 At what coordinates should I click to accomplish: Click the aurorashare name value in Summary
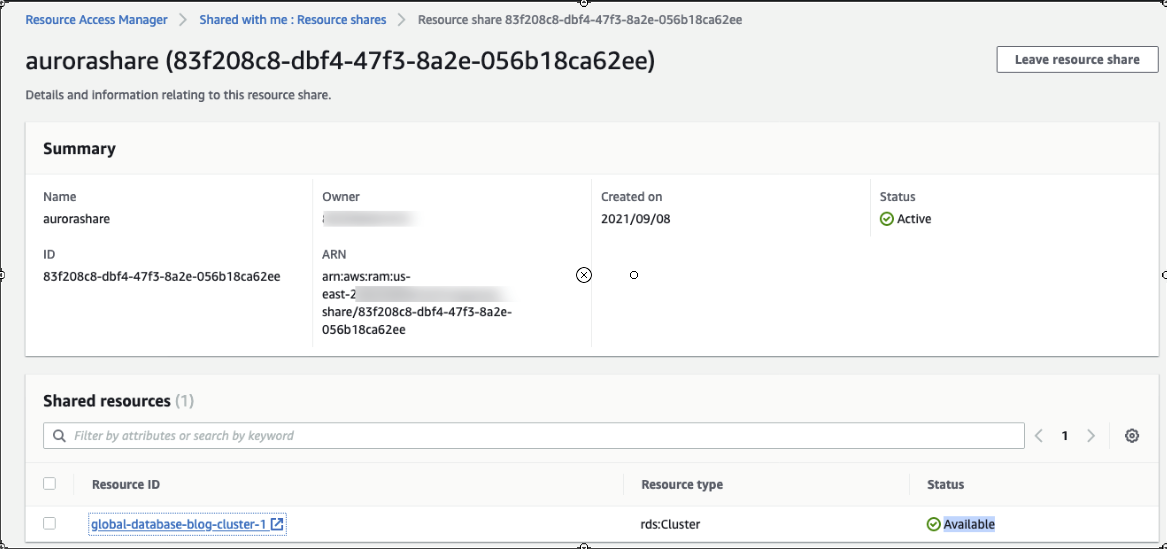pos(77,219)
